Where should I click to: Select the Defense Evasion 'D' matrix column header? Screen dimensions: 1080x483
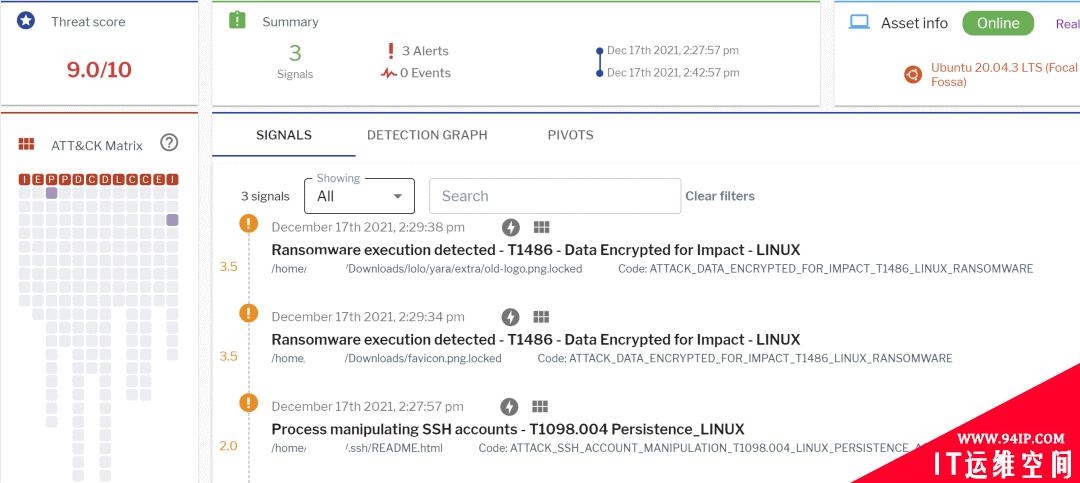pyautogui.click(x=79, y=180)
